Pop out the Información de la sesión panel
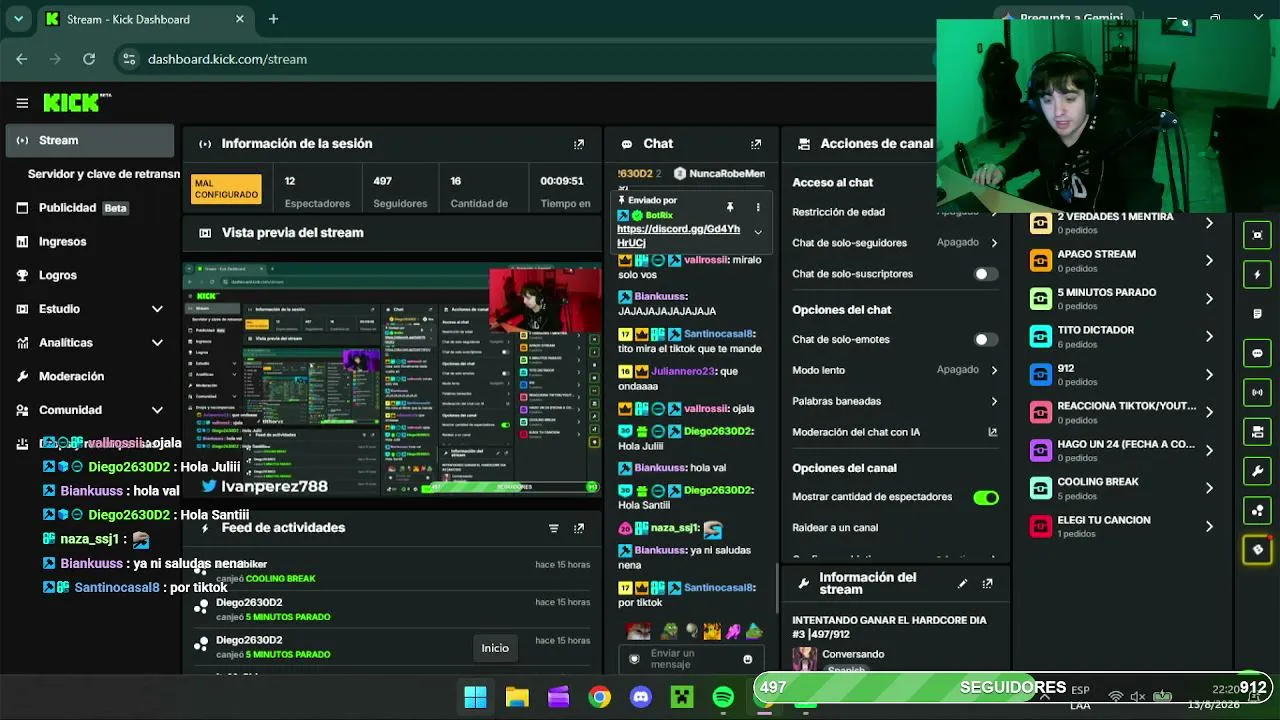 pos(579,144)
